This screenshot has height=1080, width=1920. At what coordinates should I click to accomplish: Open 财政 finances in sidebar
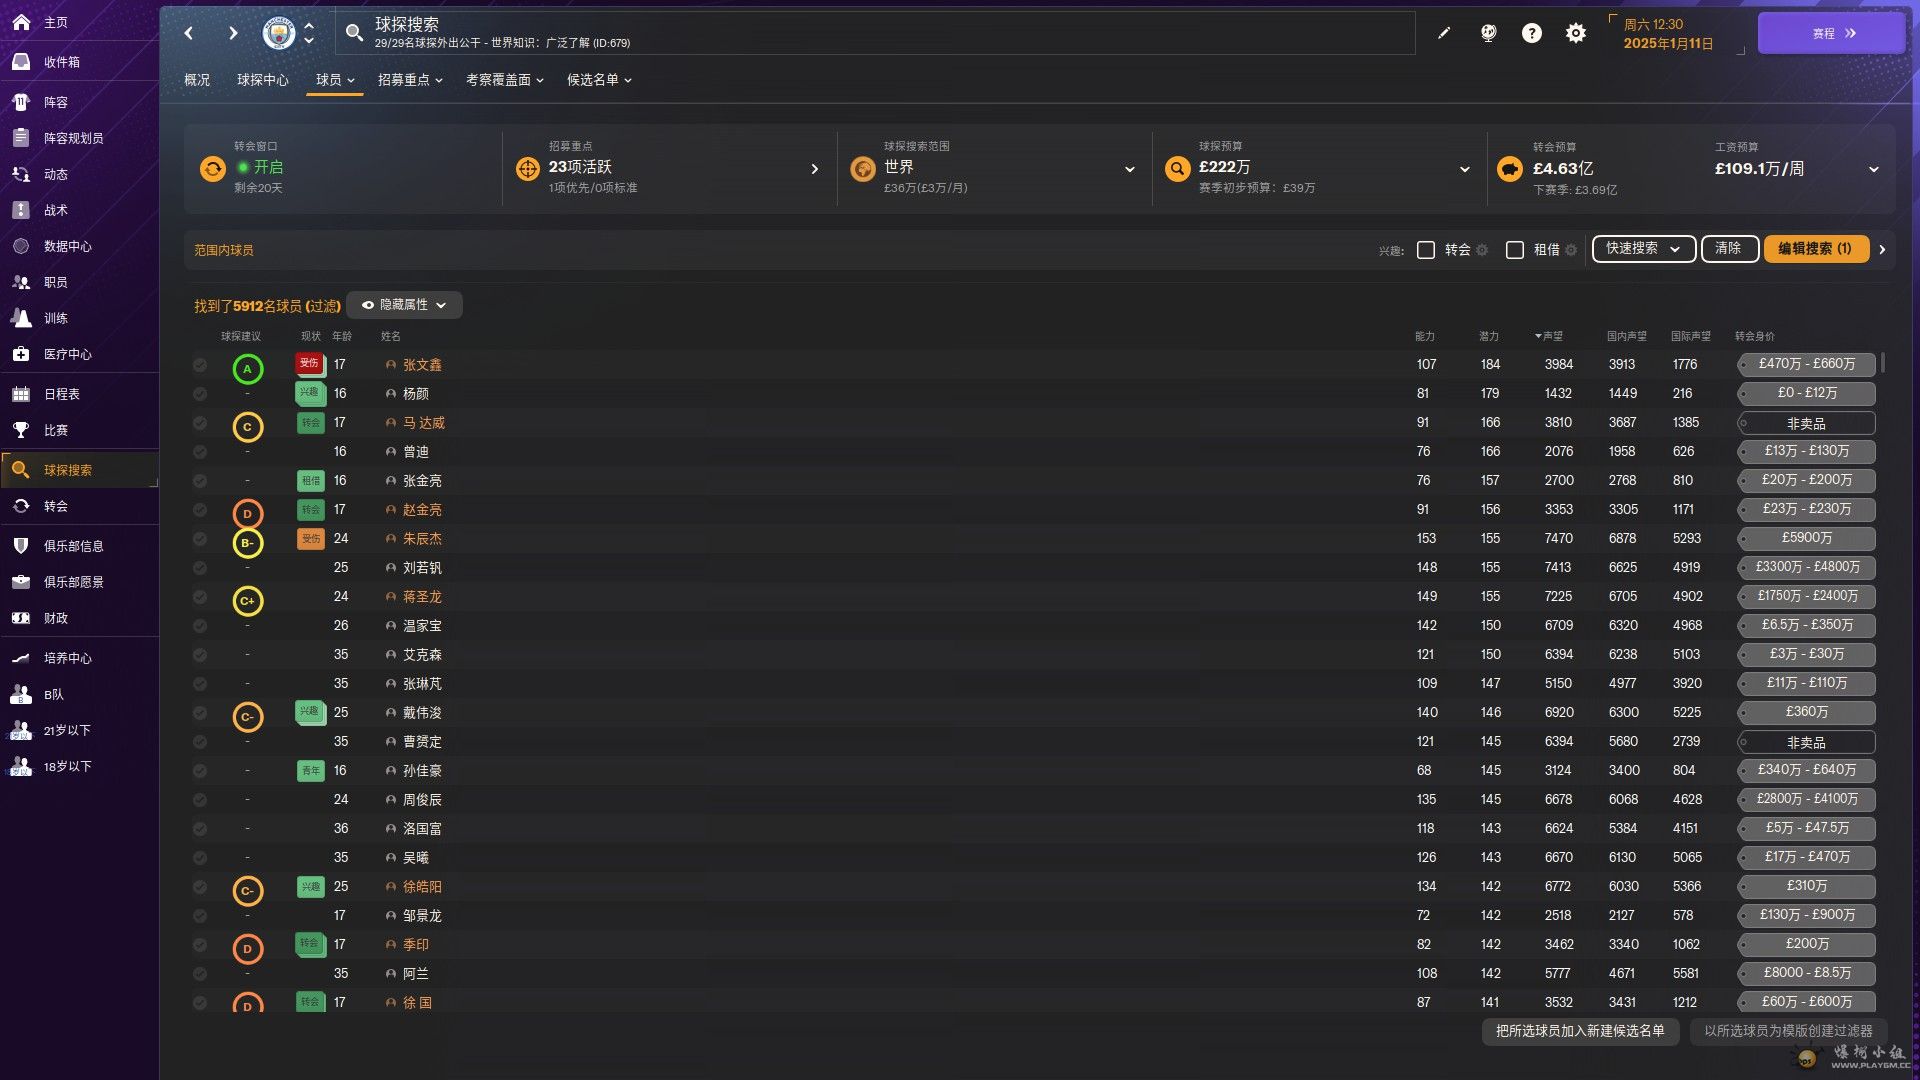(x=55, y=618)
